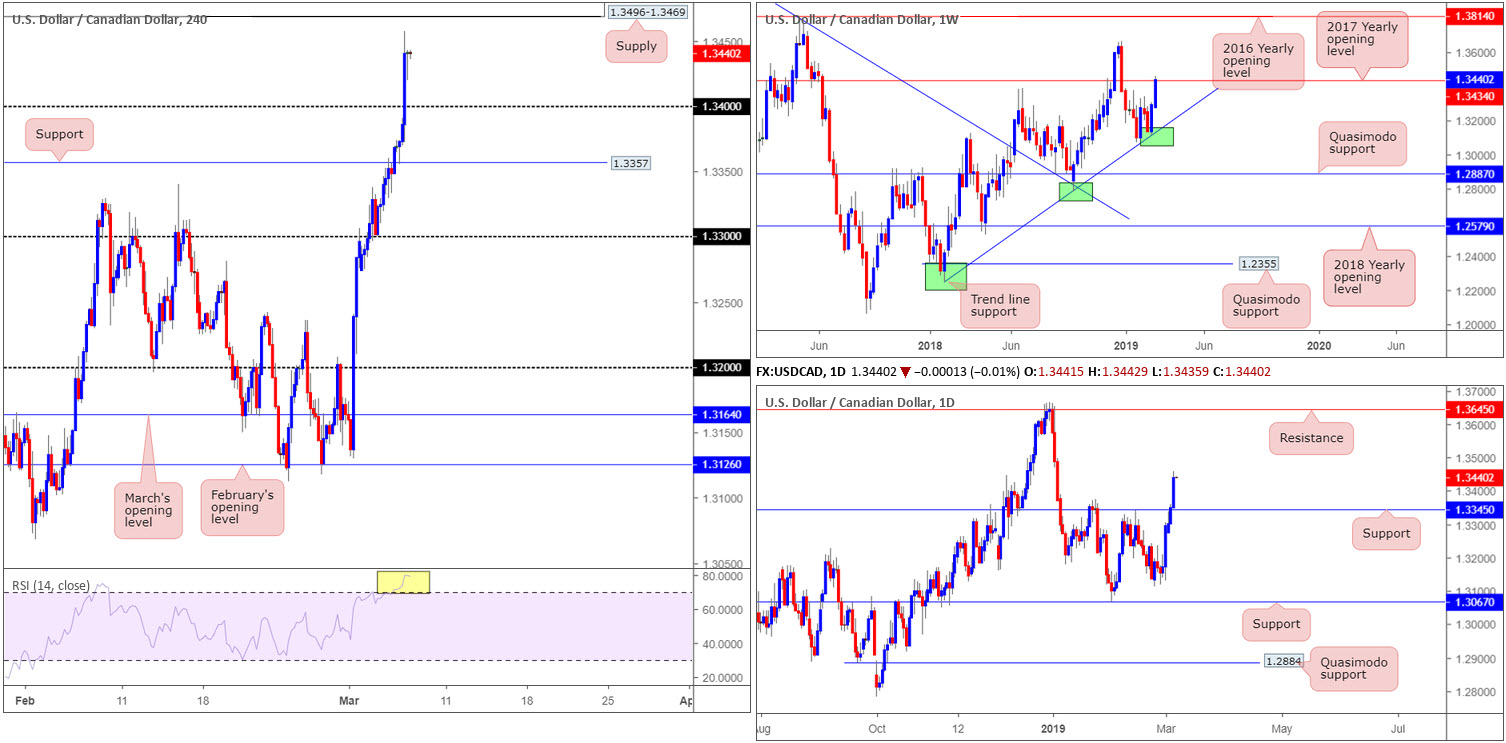Select red 1.34402 price tag on 240 chart
Viewport: 1506px width, 743px height.
pos(720,53)
